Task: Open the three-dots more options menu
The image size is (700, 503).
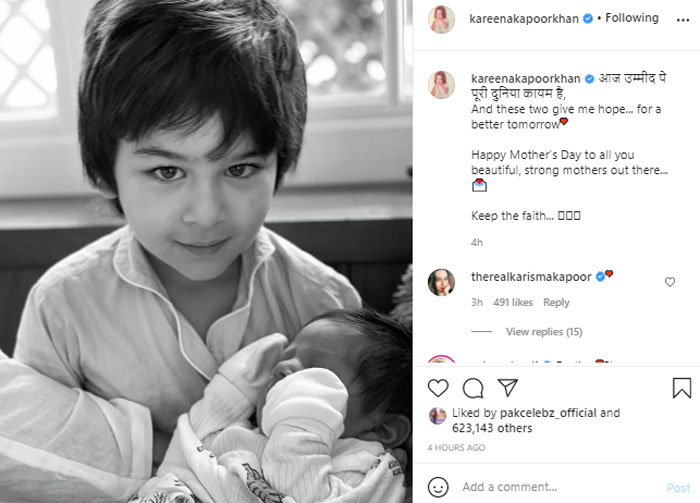Action: 683,20
